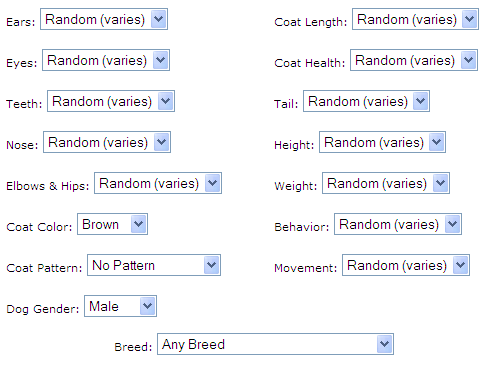The height and width of the screenshot is (368, 487).
Task: Change the Coat Color from Brown
Action: click(x=112, y=224)
